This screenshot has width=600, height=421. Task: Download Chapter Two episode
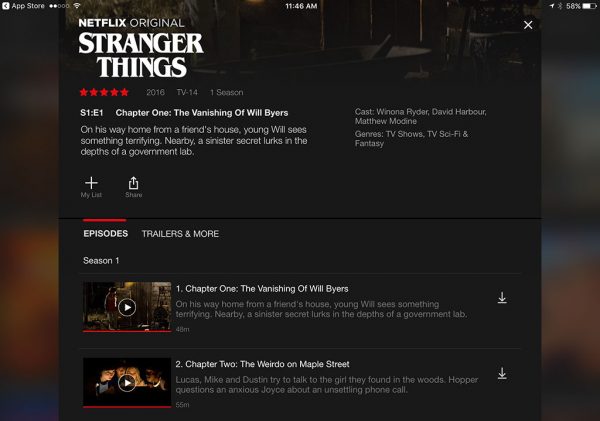click(502, 373)
